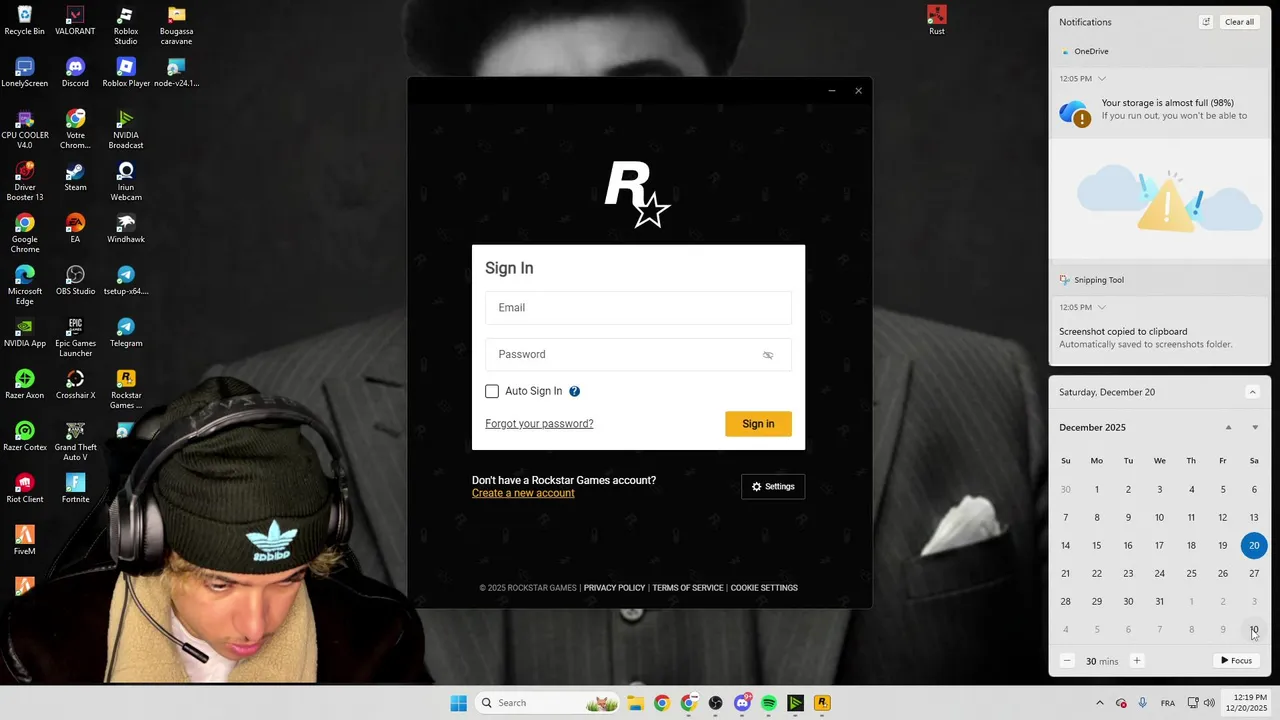Select the LonelyScreen desktop icon
The image size is (1280, 720).
click(25, 73)
